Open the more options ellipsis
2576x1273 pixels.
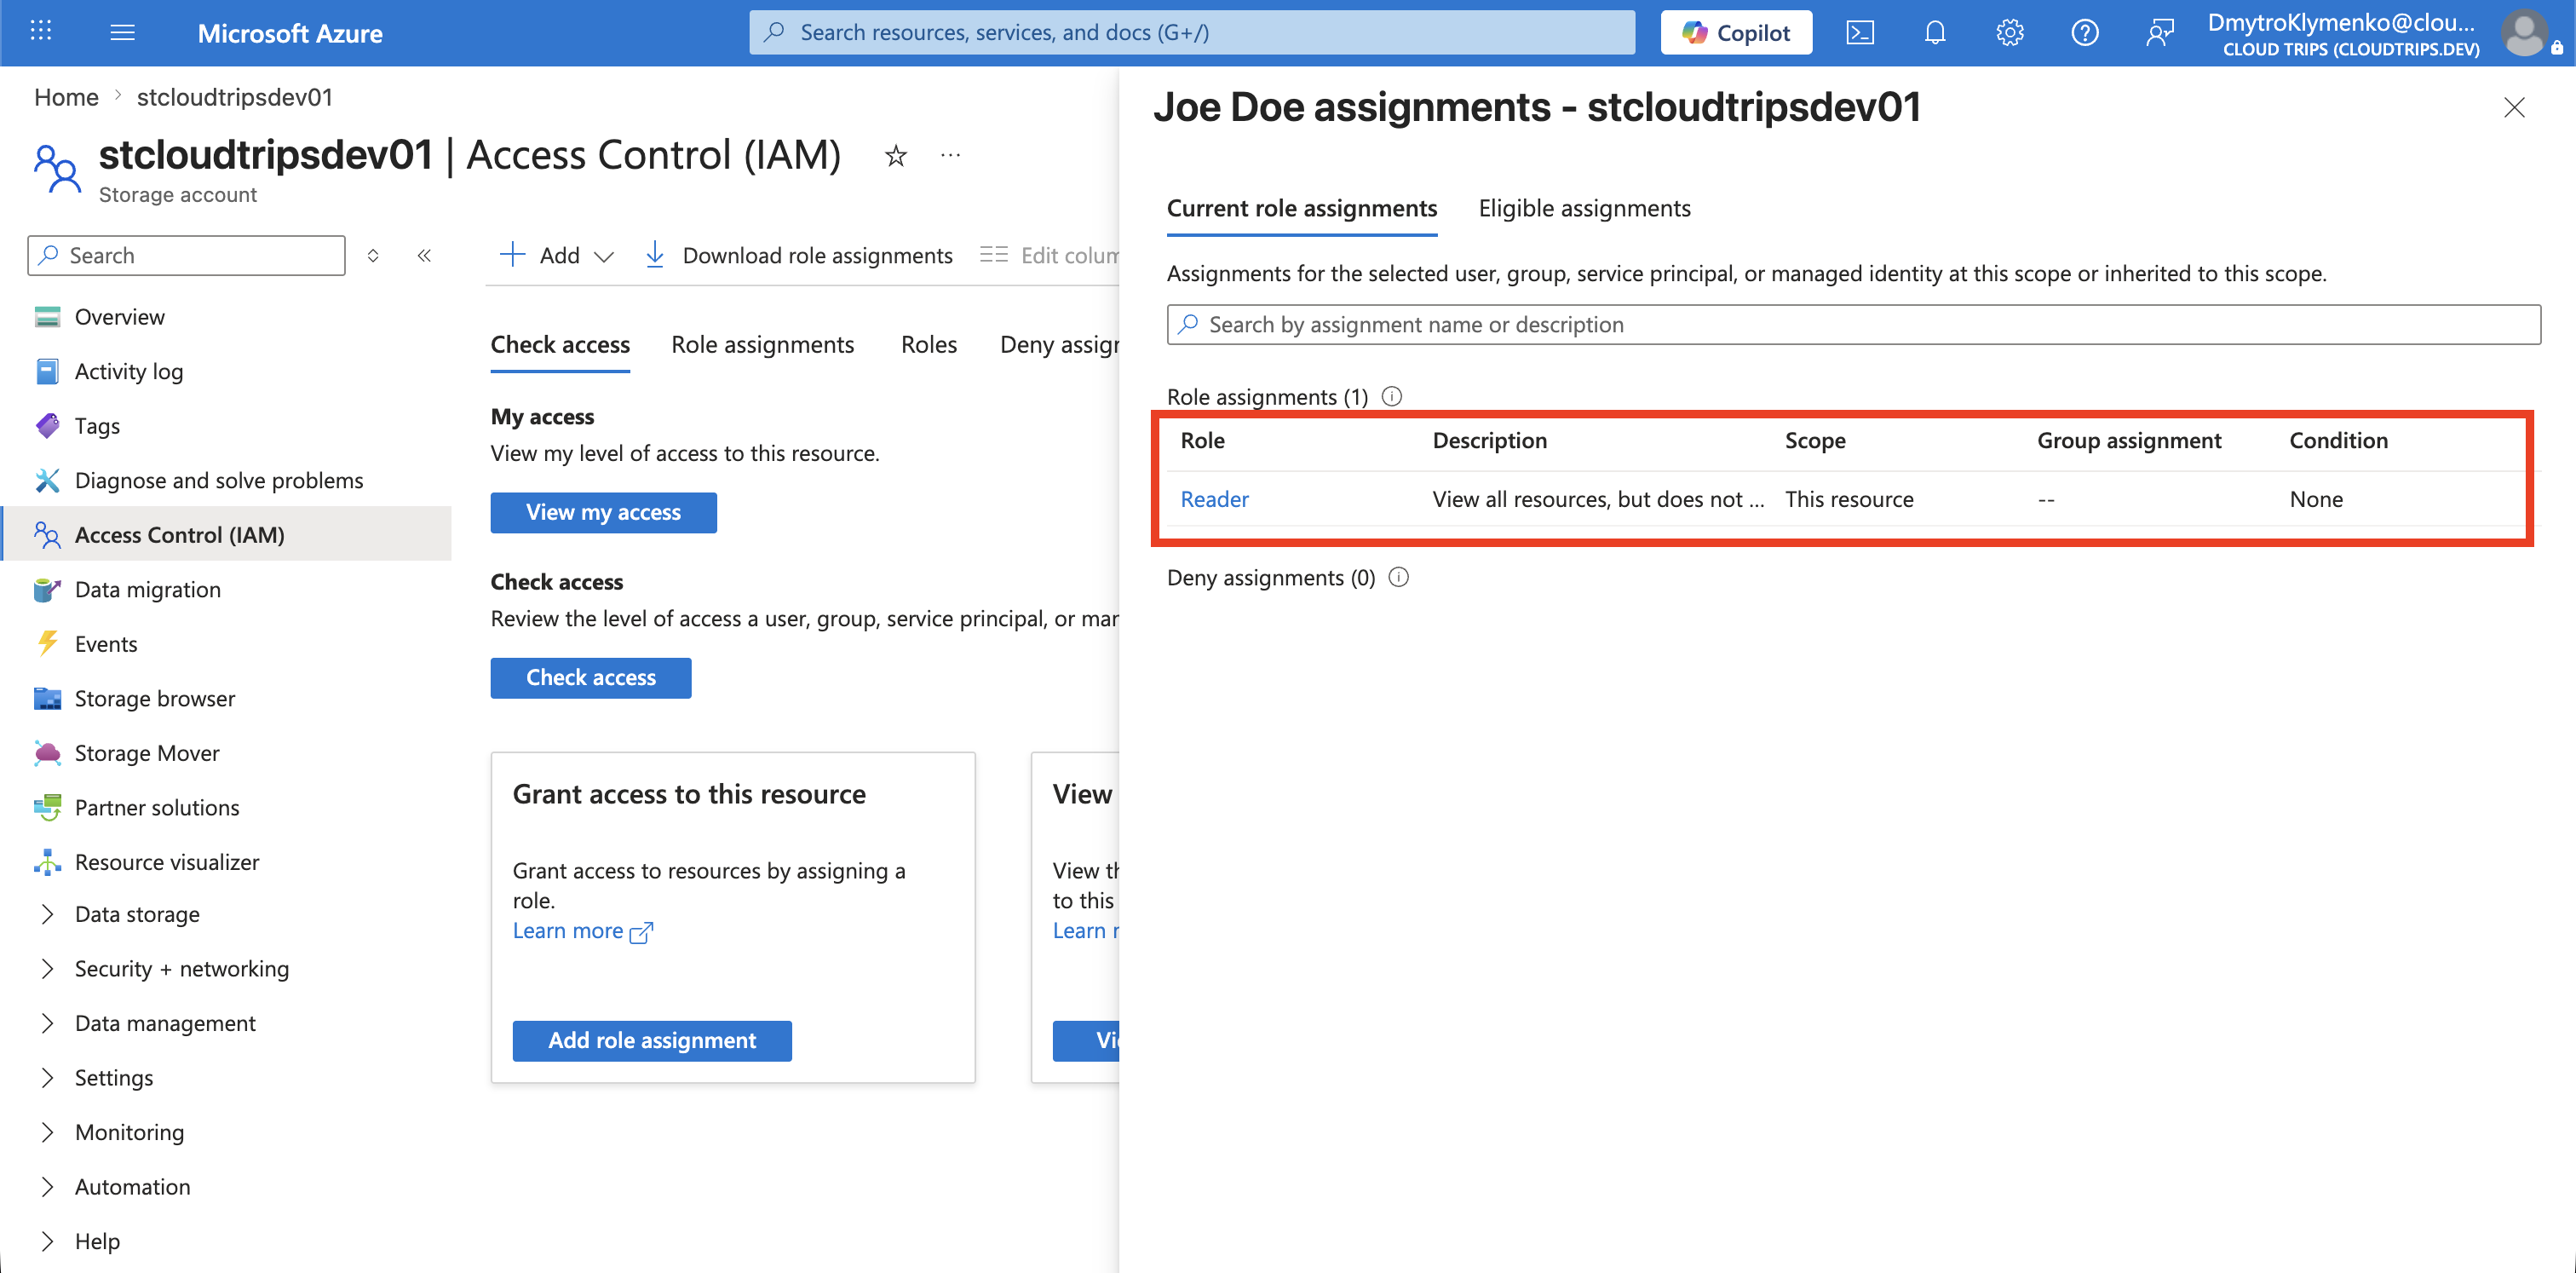click(x=950, y=155)
